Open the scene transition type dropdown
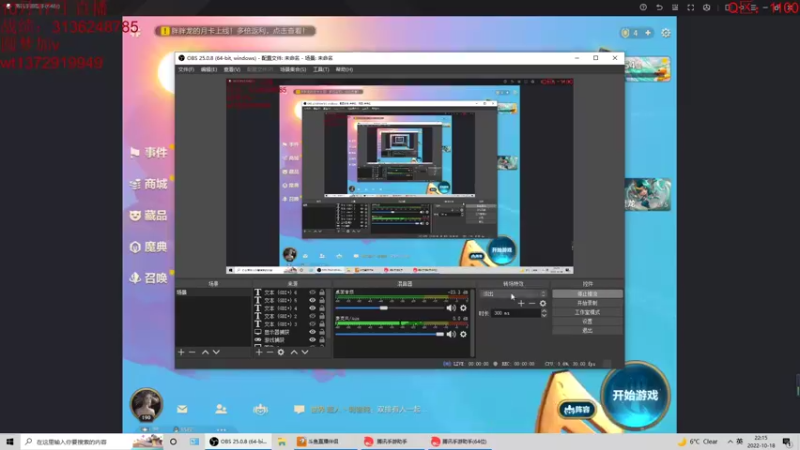Viewport: 800px width, 450px height. (x=513, y=294)
